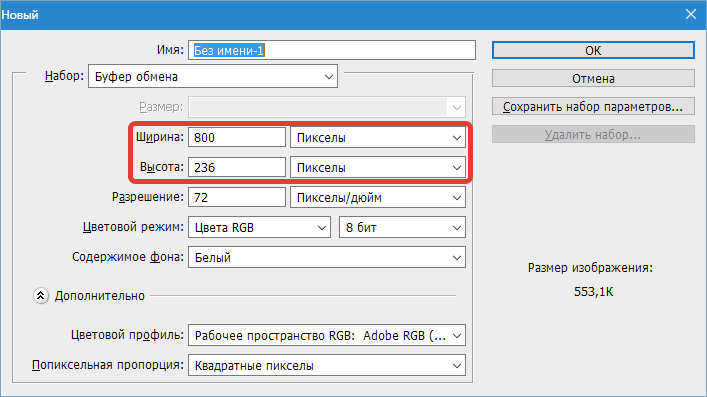Viewport: 707px width, 397px height.
Task: Click the Ширина field with 800
Action: tap(237, 137)
